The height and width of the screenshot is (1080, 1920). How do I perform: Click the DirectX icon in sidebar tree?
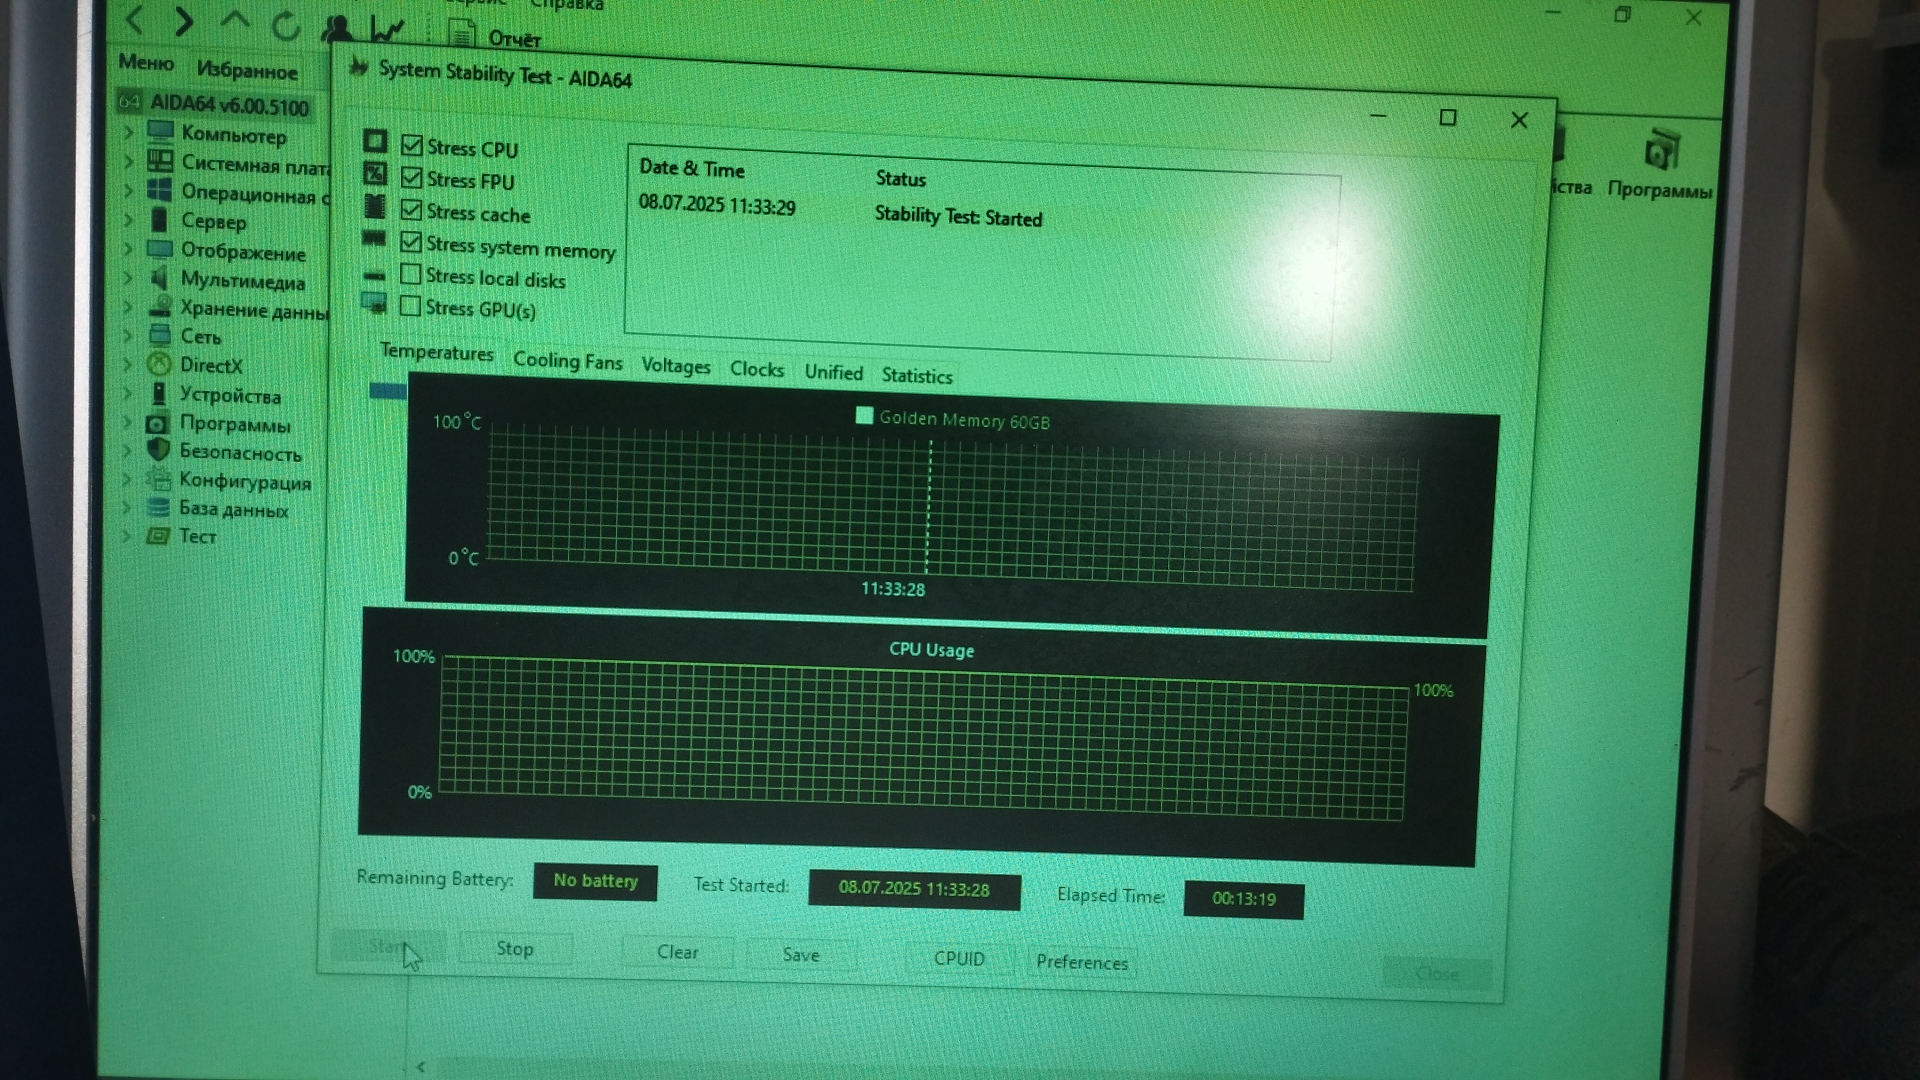[159, 365]
